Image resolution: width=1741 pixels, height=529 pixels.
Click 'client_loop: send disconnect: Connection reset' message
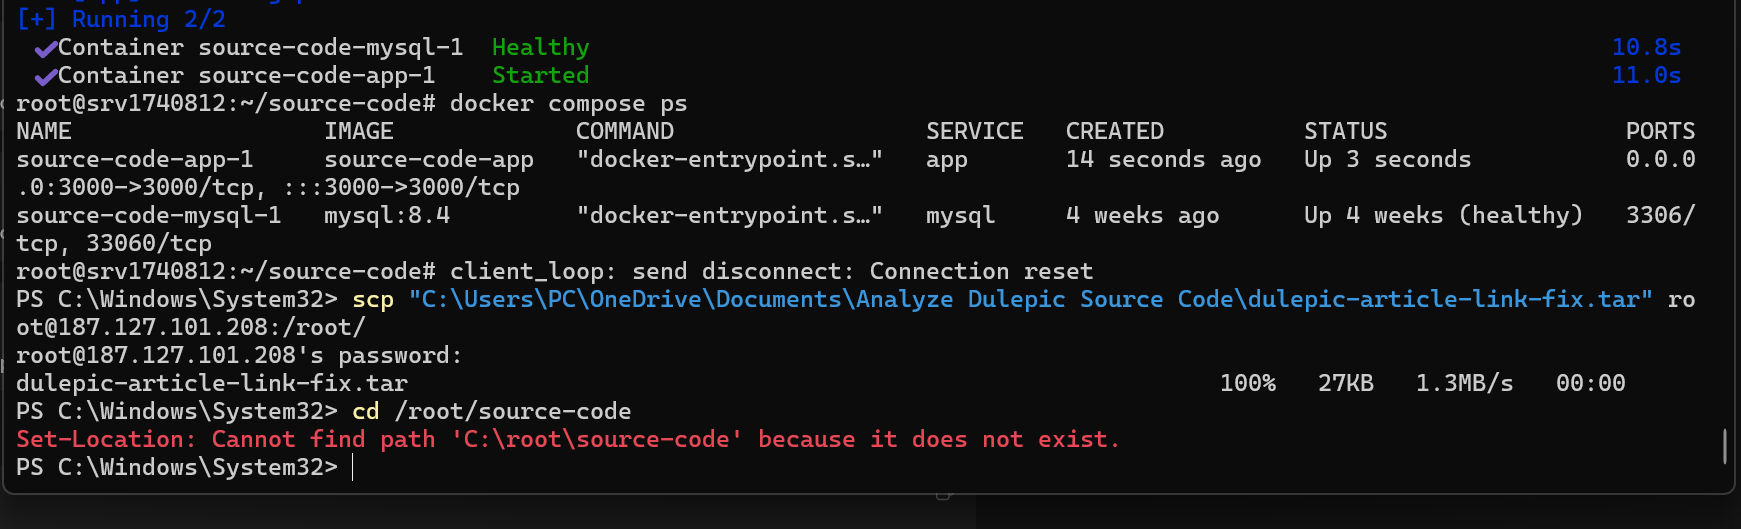point(771,272)
